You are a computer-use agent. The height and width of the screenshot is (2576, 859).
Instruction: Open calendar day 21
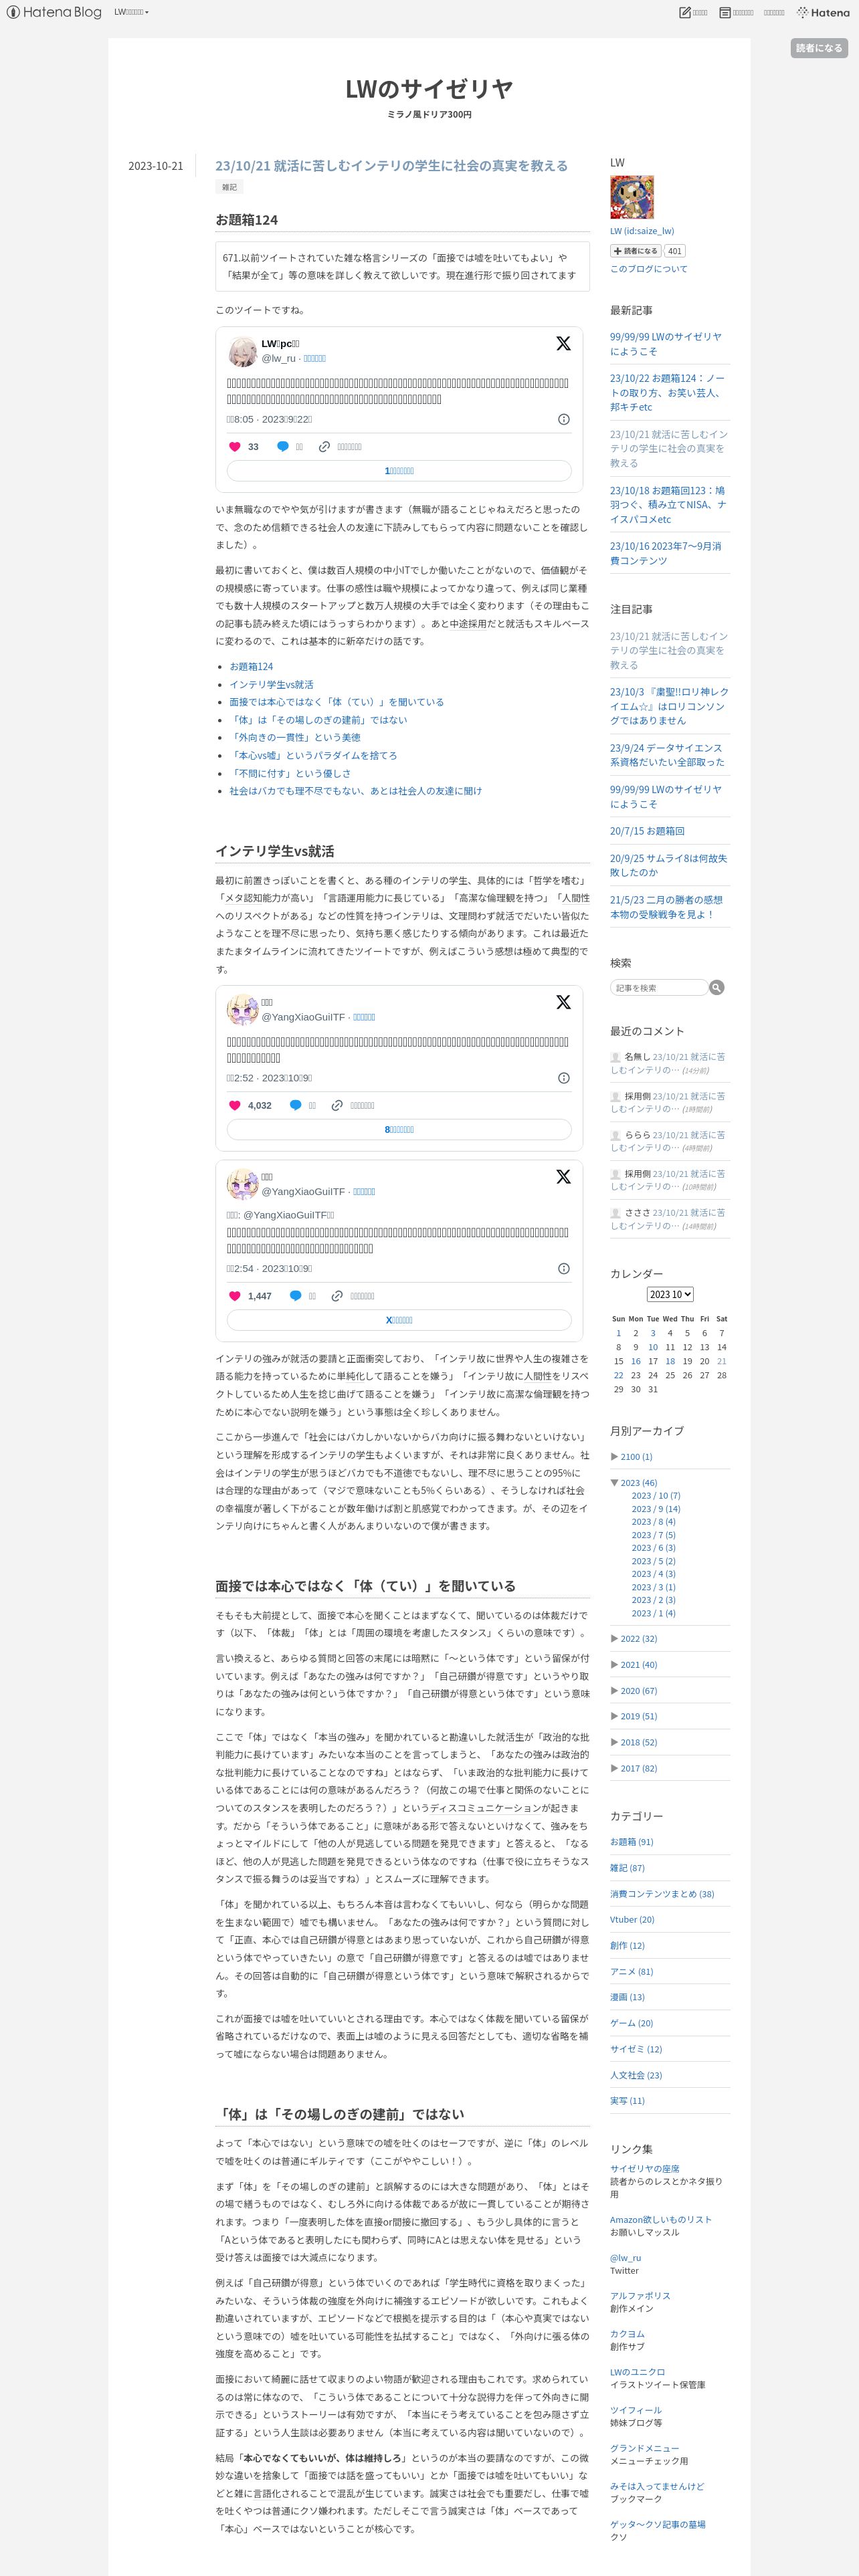point(722,1361)
